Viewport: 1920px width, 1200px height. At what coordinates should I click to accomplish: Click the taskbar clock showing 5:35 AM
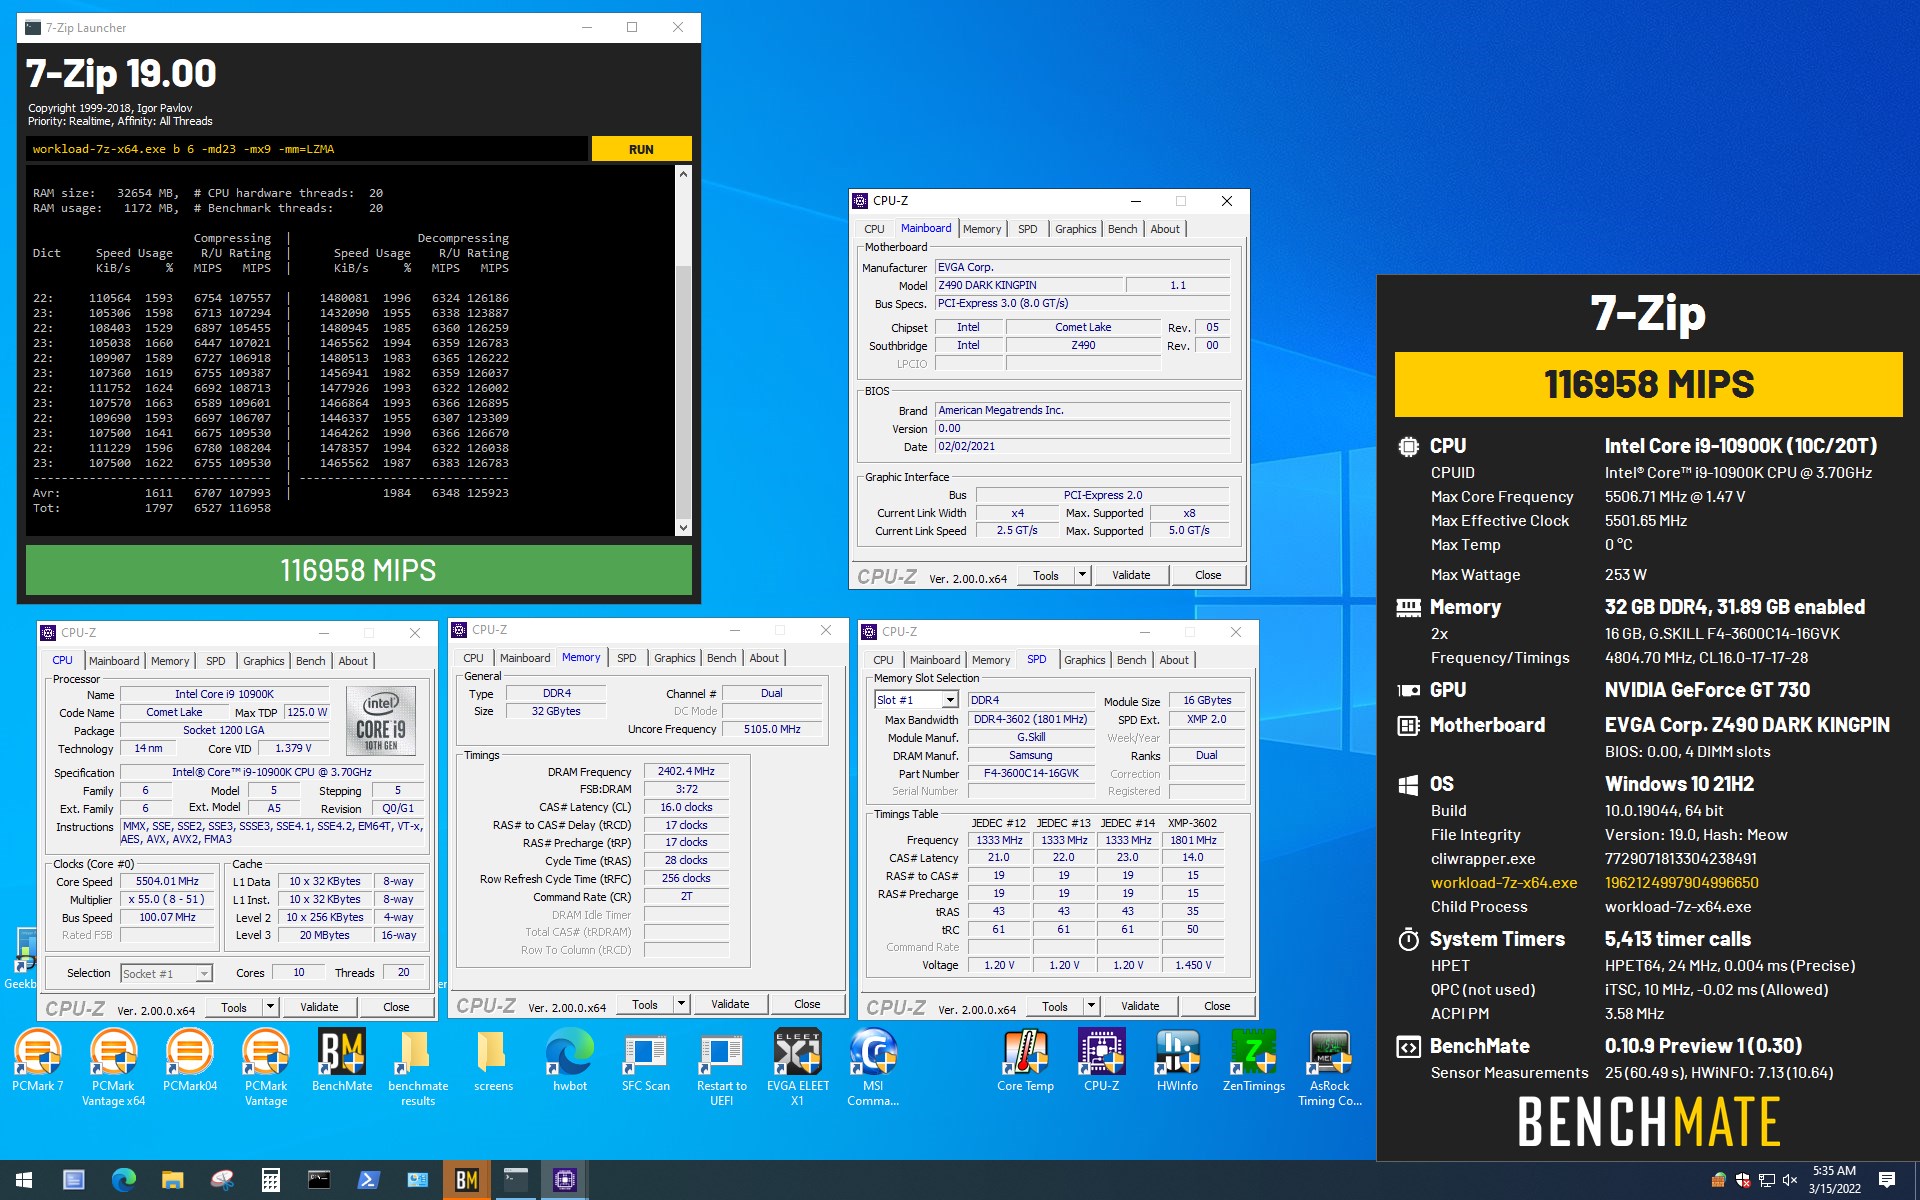(1834, 1180)
